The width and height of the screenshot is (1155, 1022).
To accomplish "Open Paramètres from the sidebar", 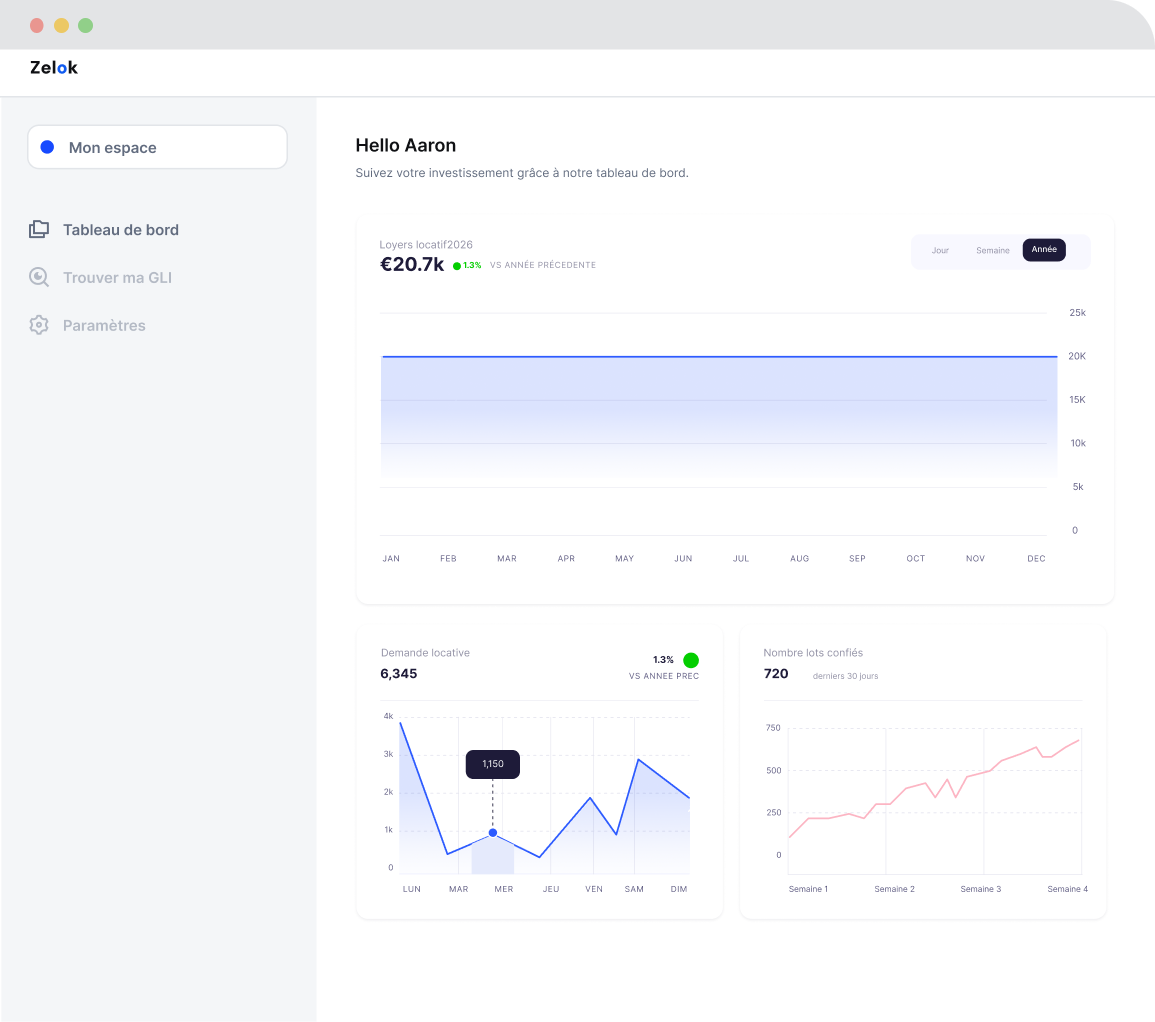I will pos(104,325).
